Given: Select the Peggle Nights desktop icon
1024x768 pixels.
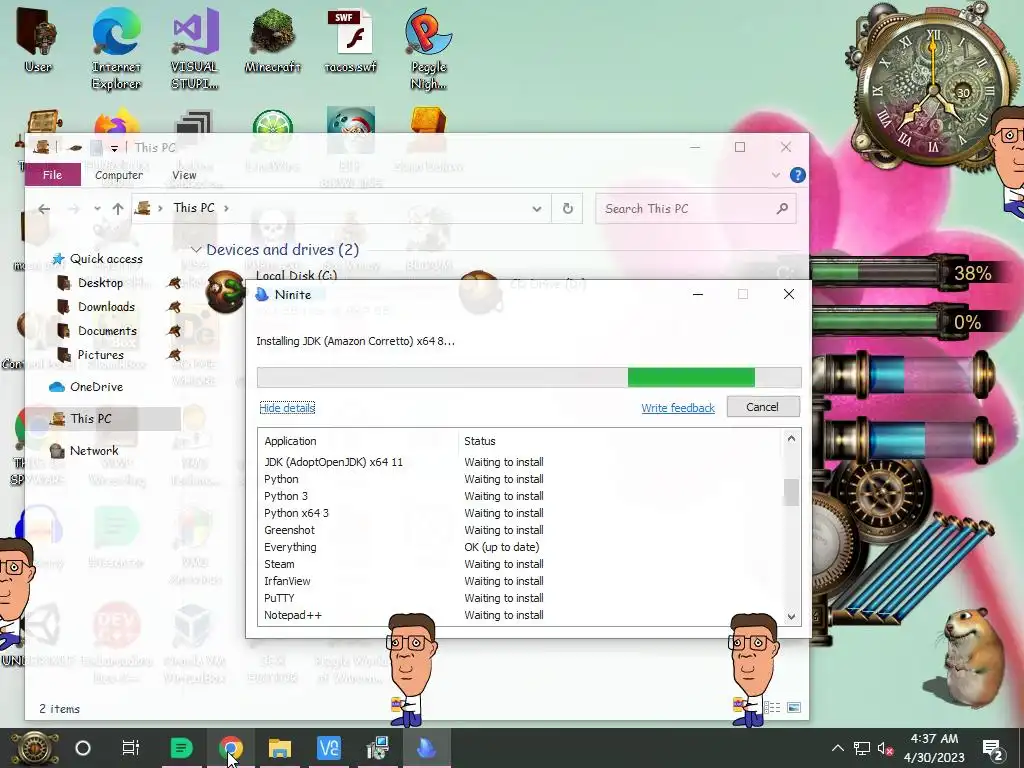Looking at the screenshot, I should [428, 48].
